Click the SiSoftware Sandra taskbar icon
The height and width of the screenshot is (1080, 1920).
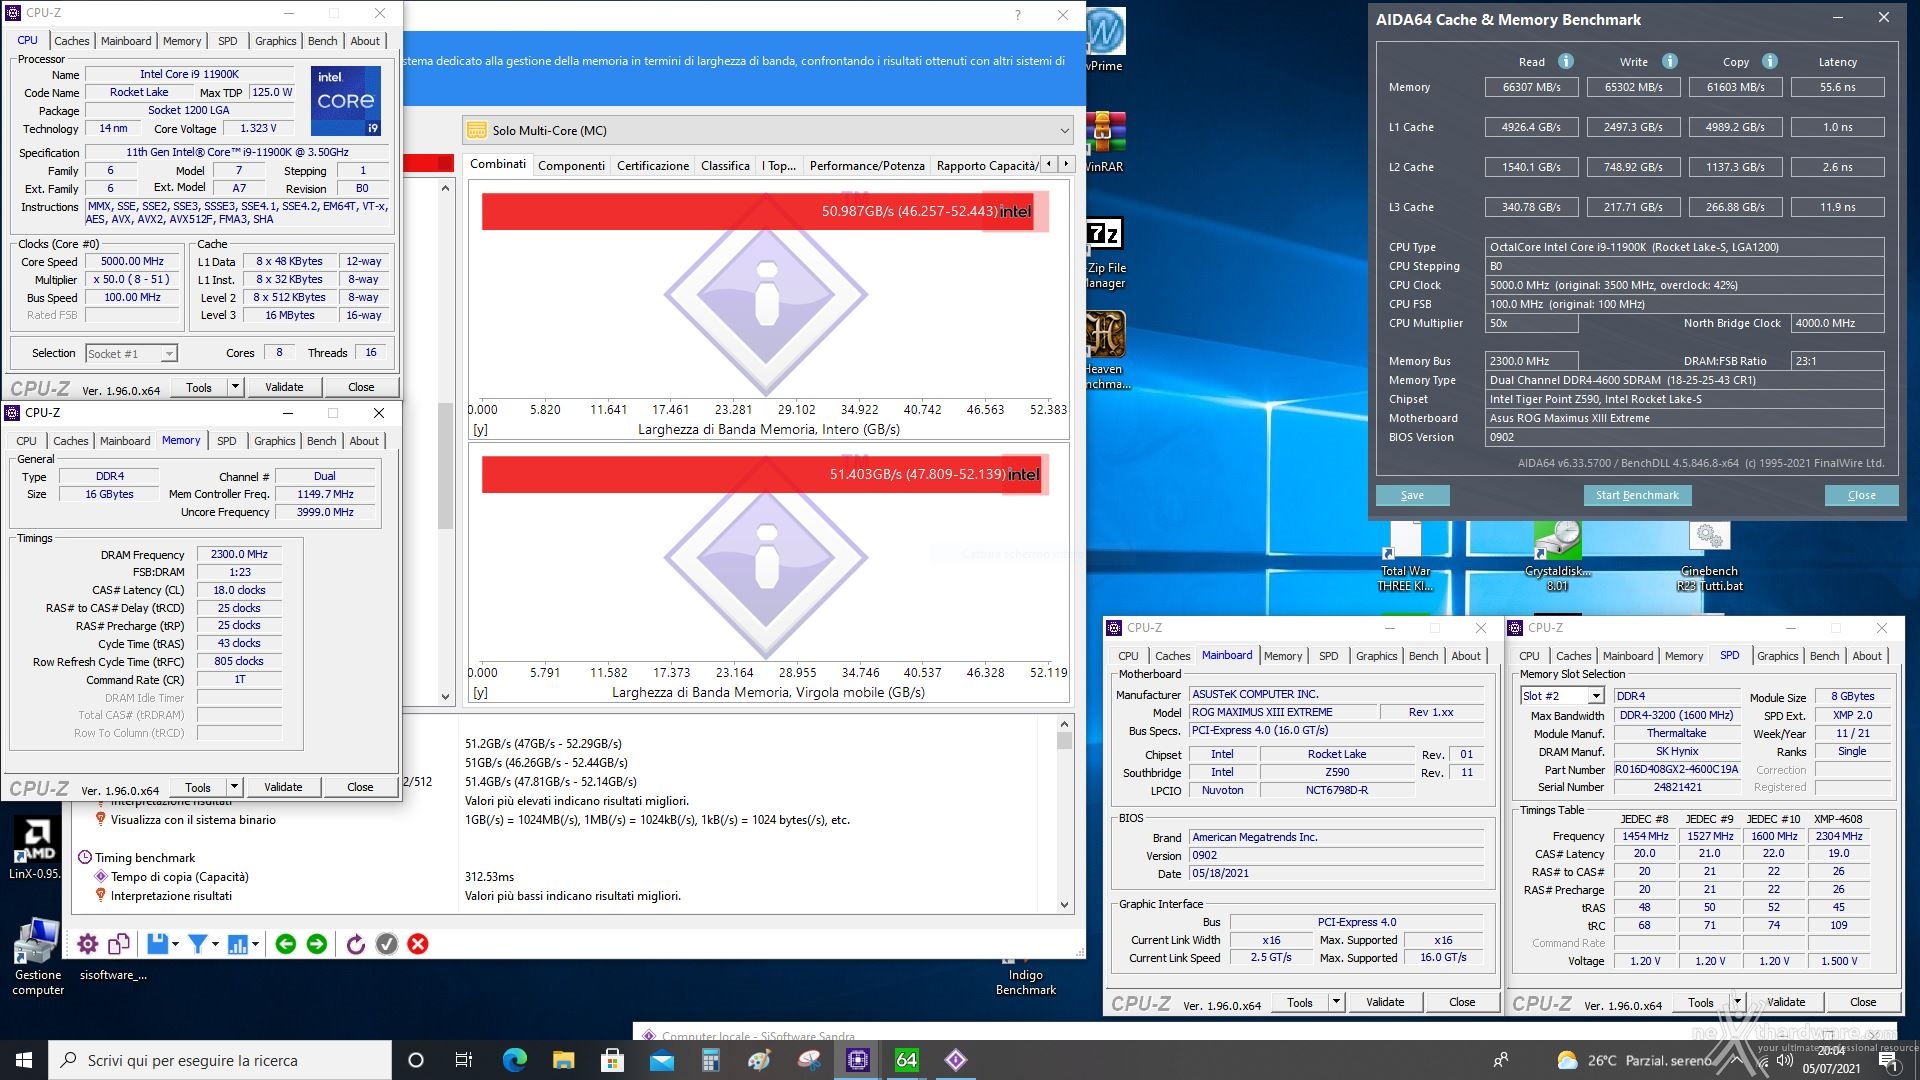coord(956,1060)
